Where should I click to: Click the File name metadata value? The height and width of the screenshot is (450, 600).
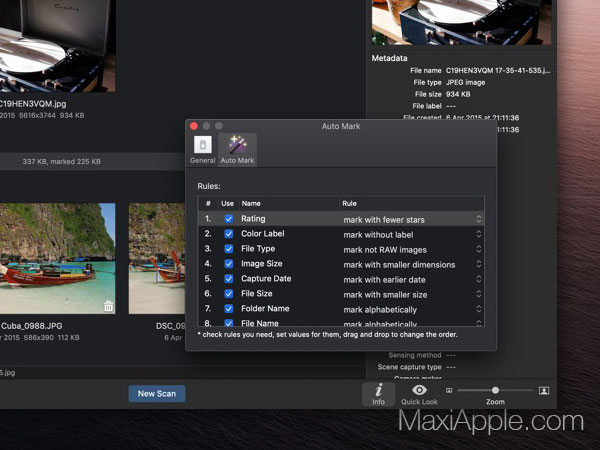pos(498,70)
